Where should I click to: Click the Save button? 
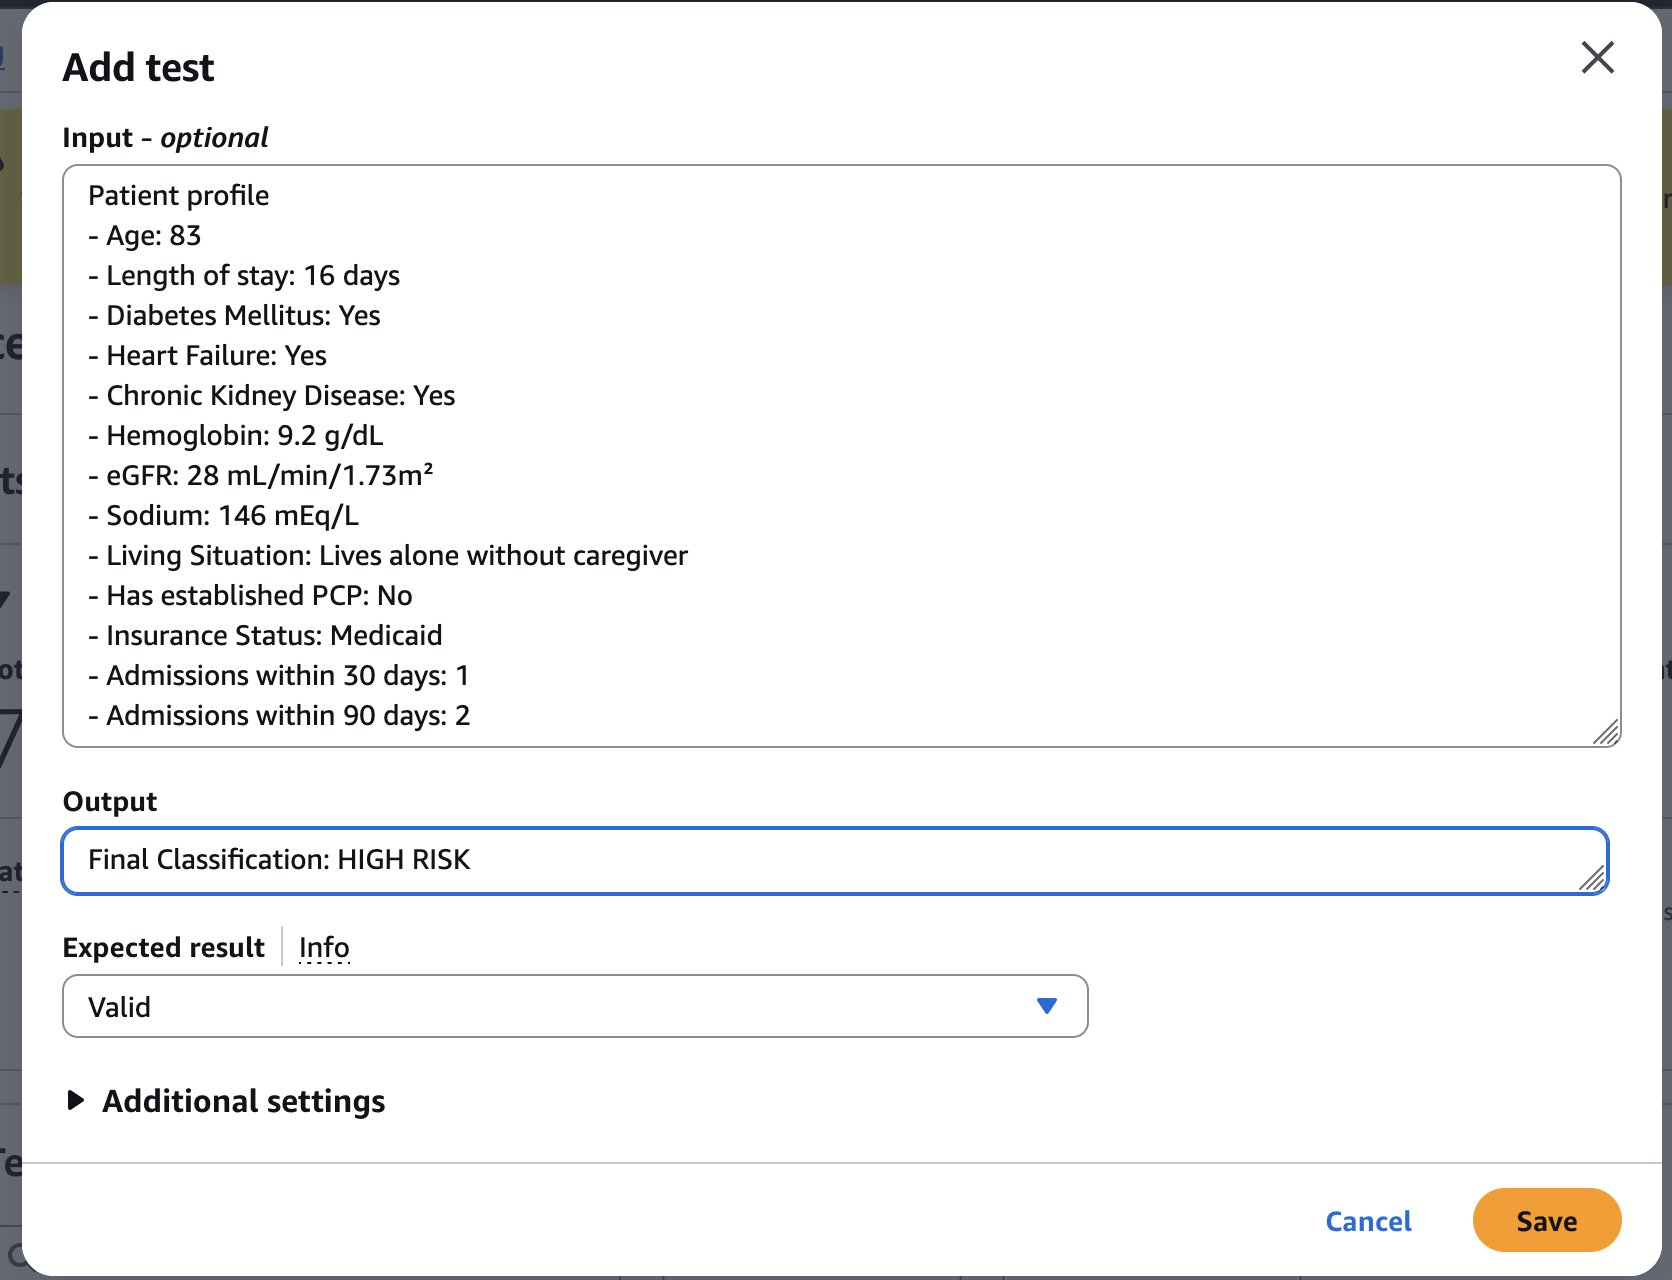pyautogui.click(x=1546, y=1220)
